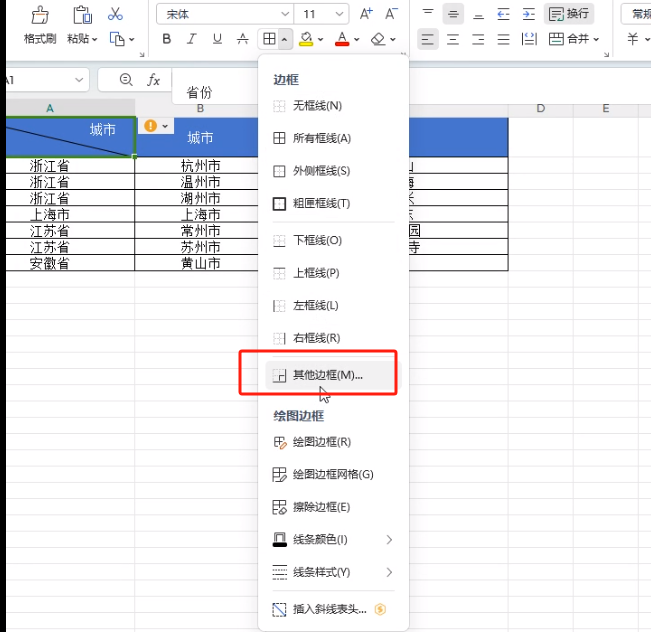Click the orange error warning icon

click(150, 125)
